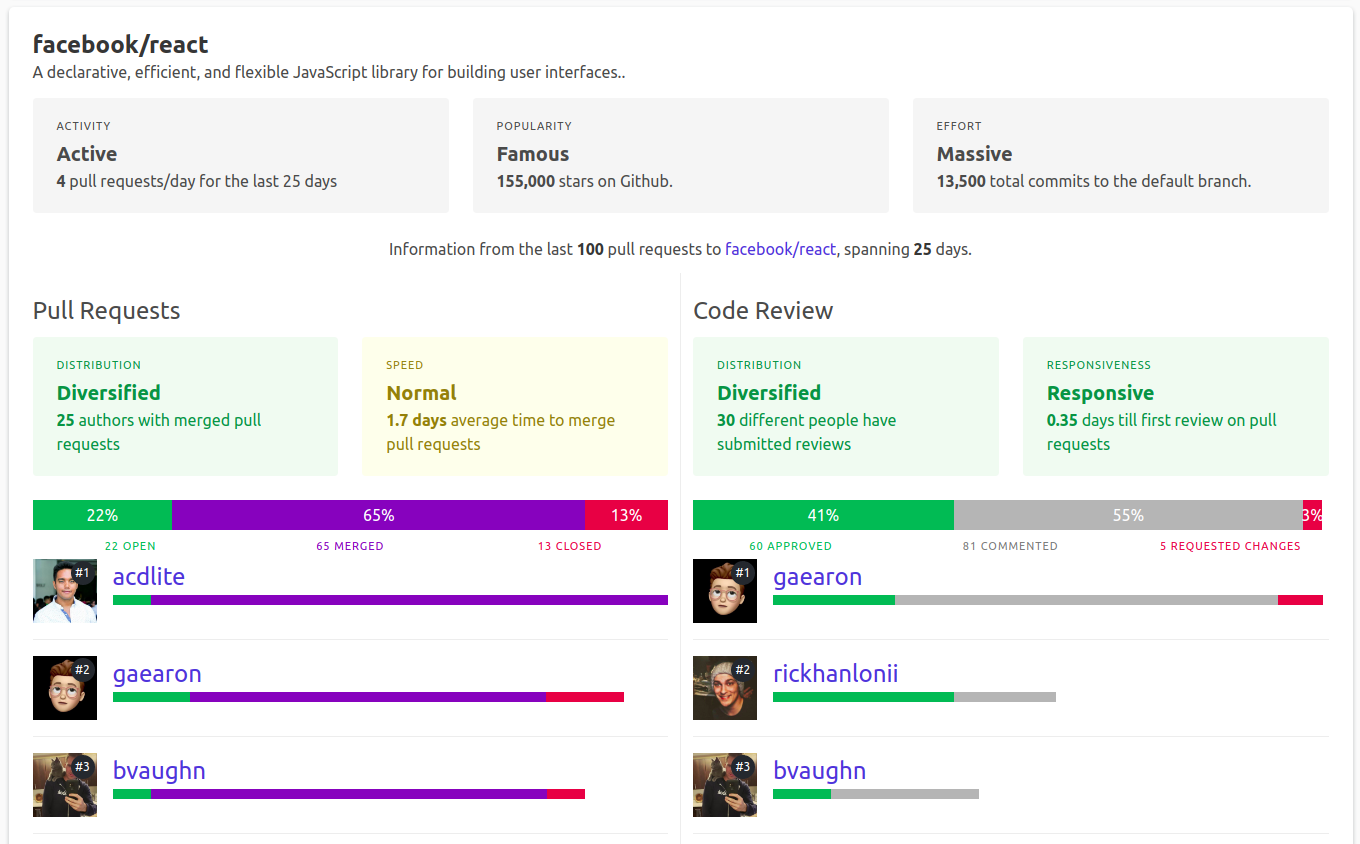Select the Activity card showing Active

[x=241, y=155]
